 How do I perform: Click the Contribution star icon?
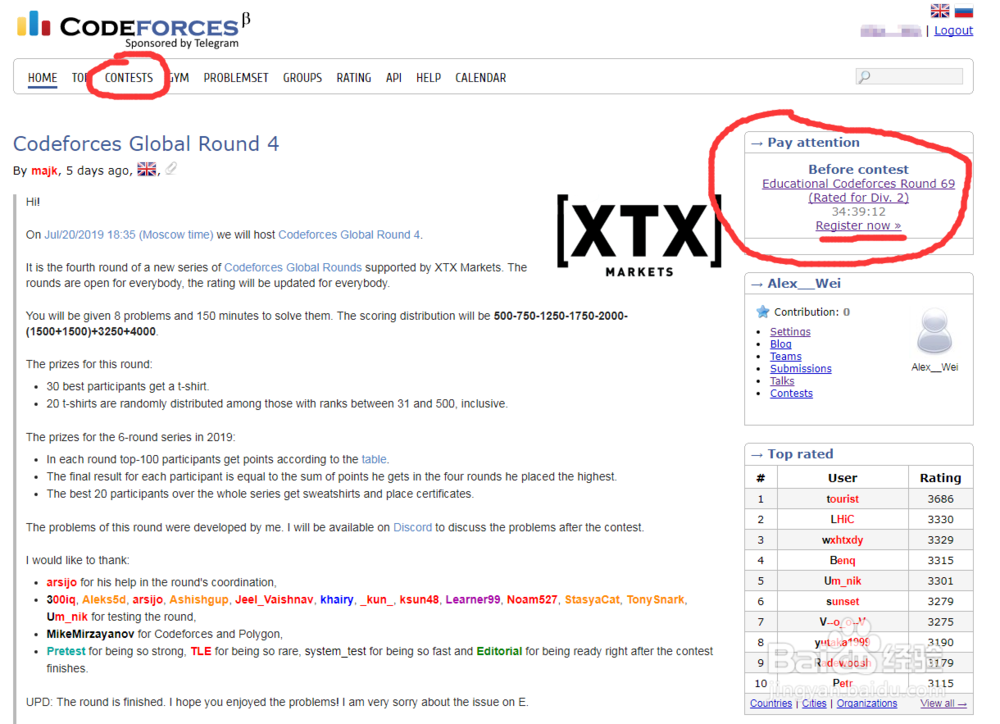pyautogui.click(x=763, y=312)
